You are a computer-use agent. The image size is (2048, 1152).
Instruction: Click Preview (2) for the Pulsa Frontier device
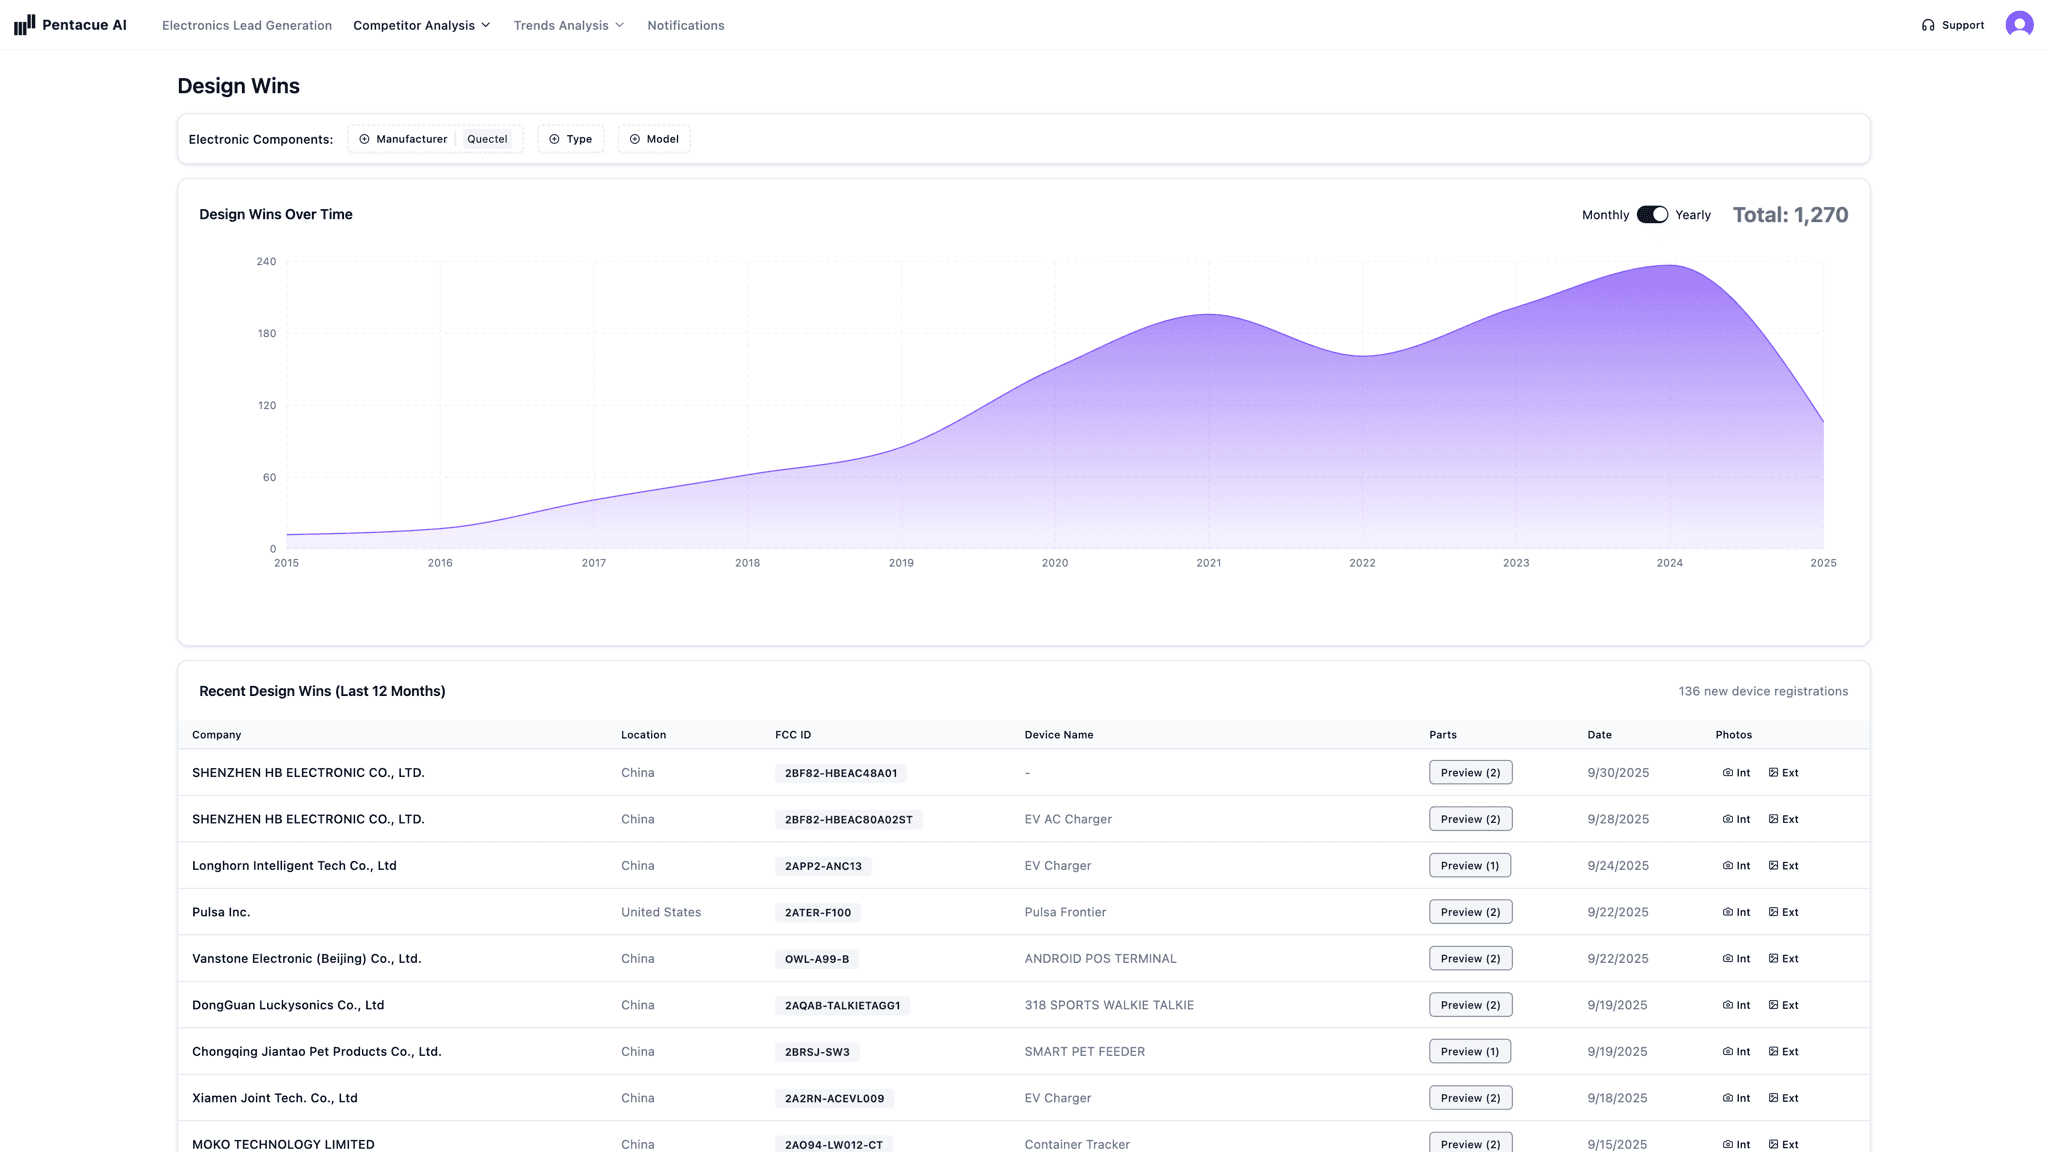[x=1469, y=911]
